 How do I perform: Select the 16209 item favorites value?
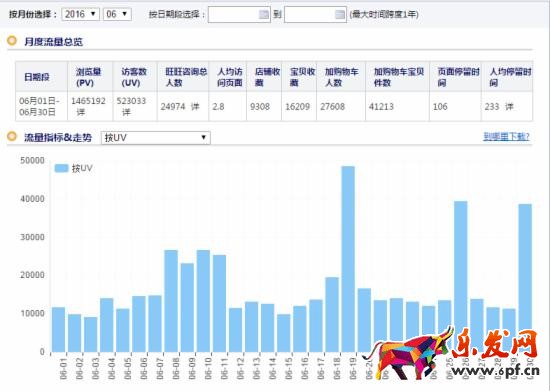click(297, 107)
